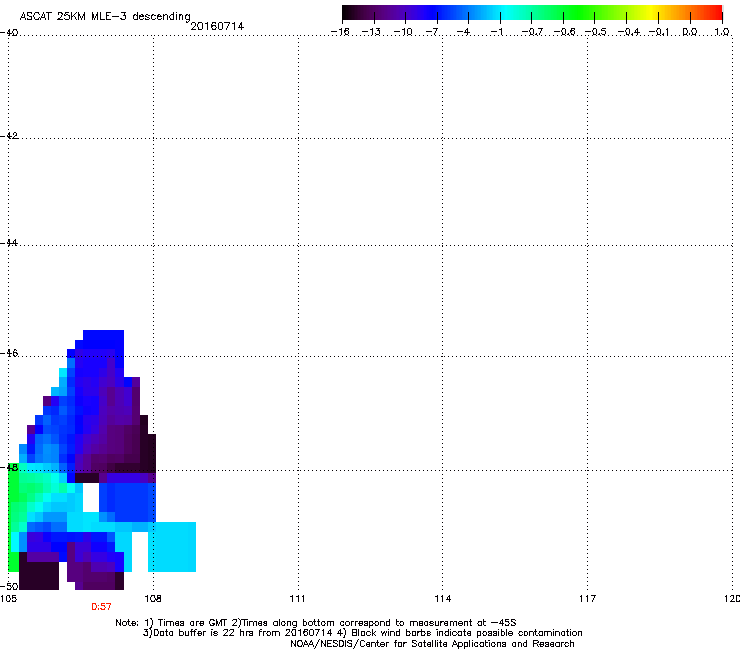
Task: Click the color bar label -1
Action: tap(496, 32)
